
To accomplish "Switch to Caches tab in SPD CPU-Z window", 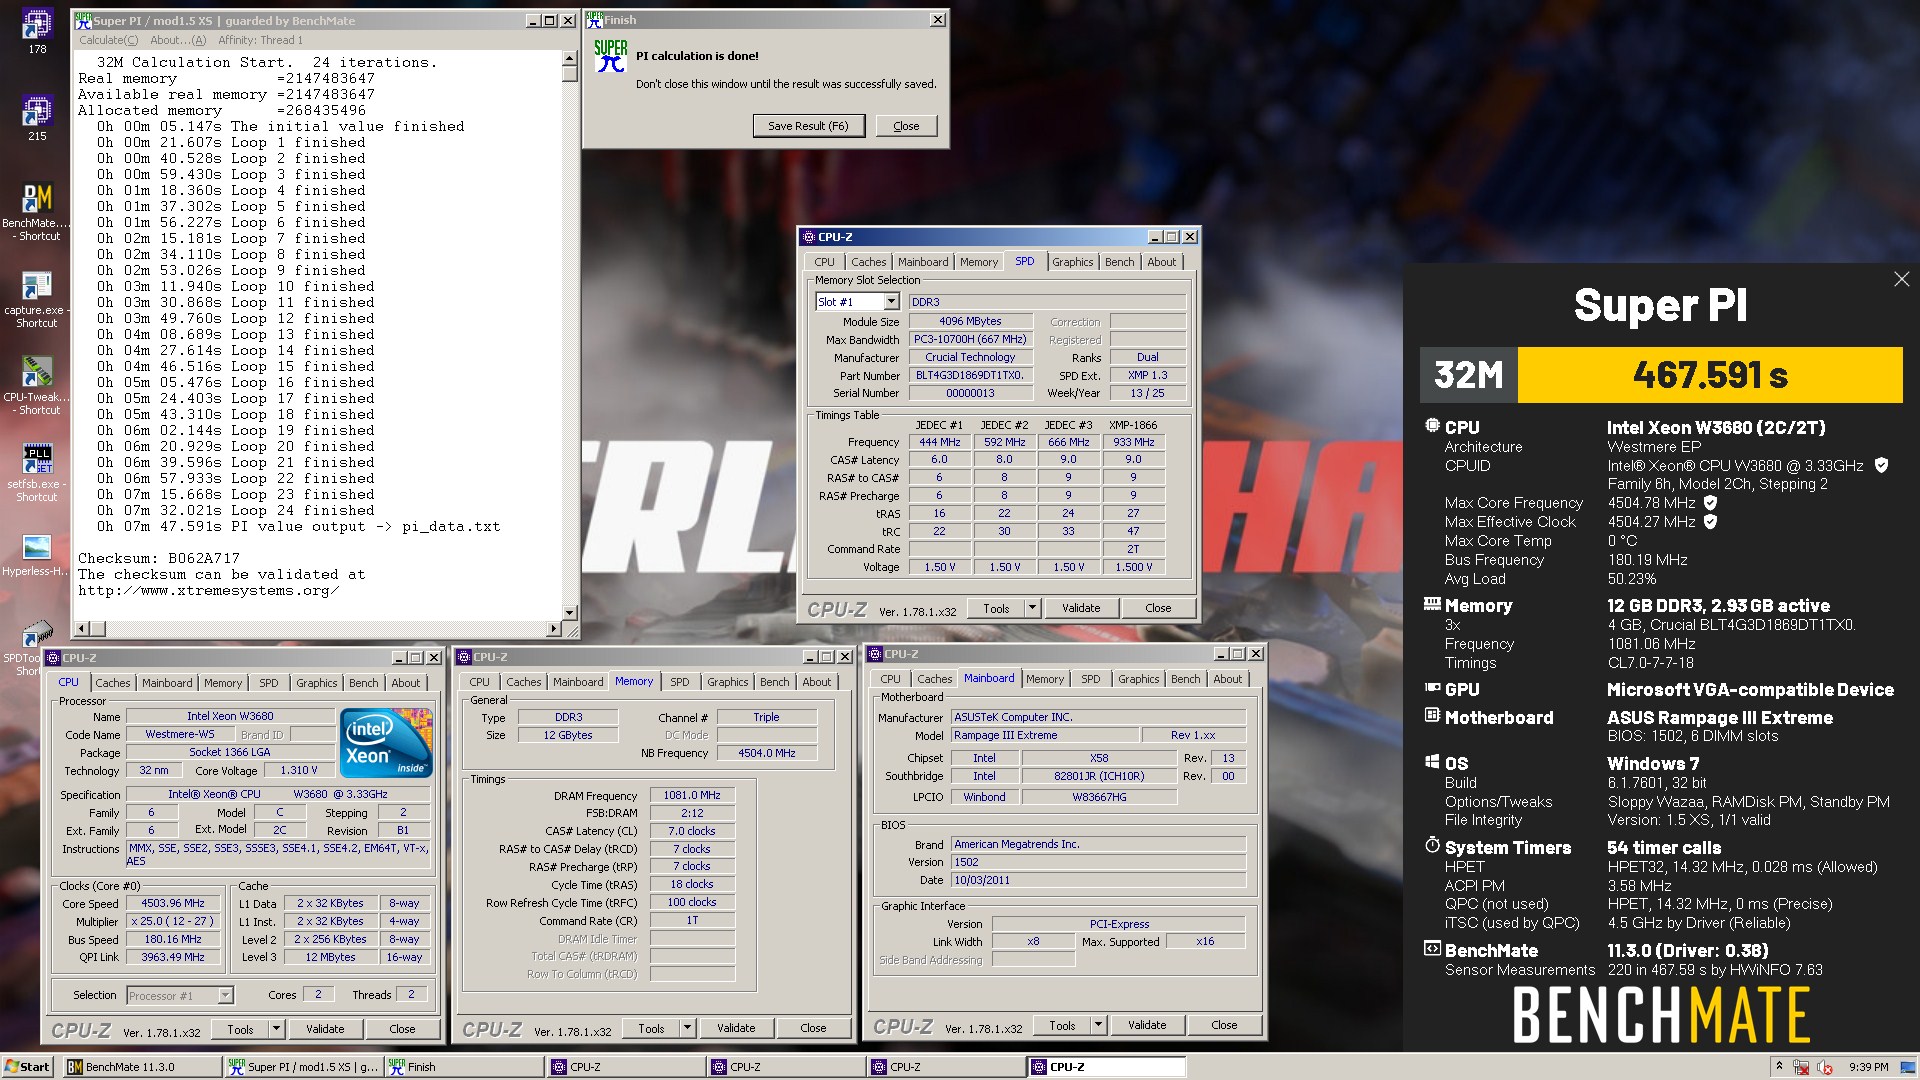I will pos(868,262).
